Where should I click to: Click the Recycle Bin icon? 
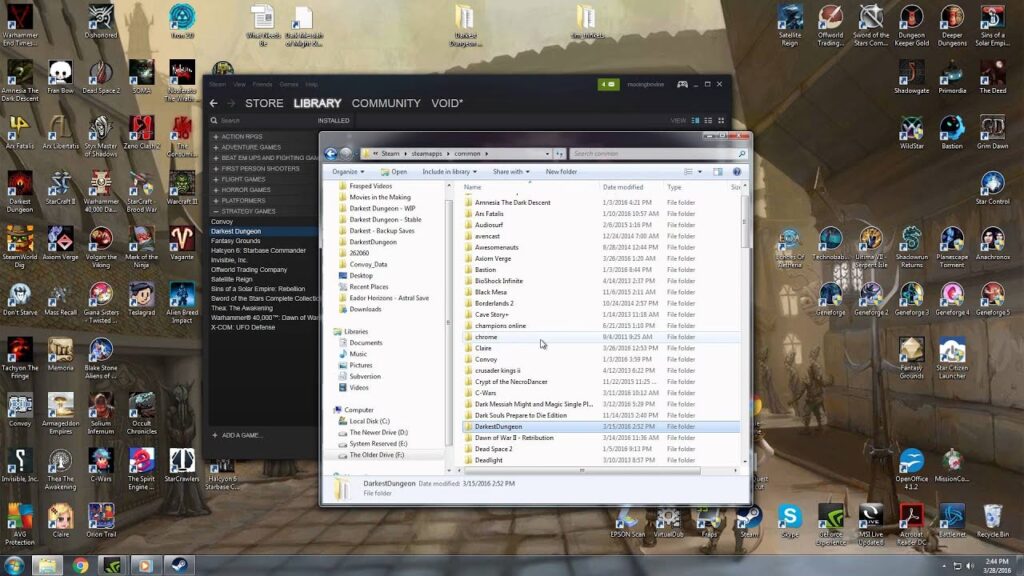(x=993, y=521)
